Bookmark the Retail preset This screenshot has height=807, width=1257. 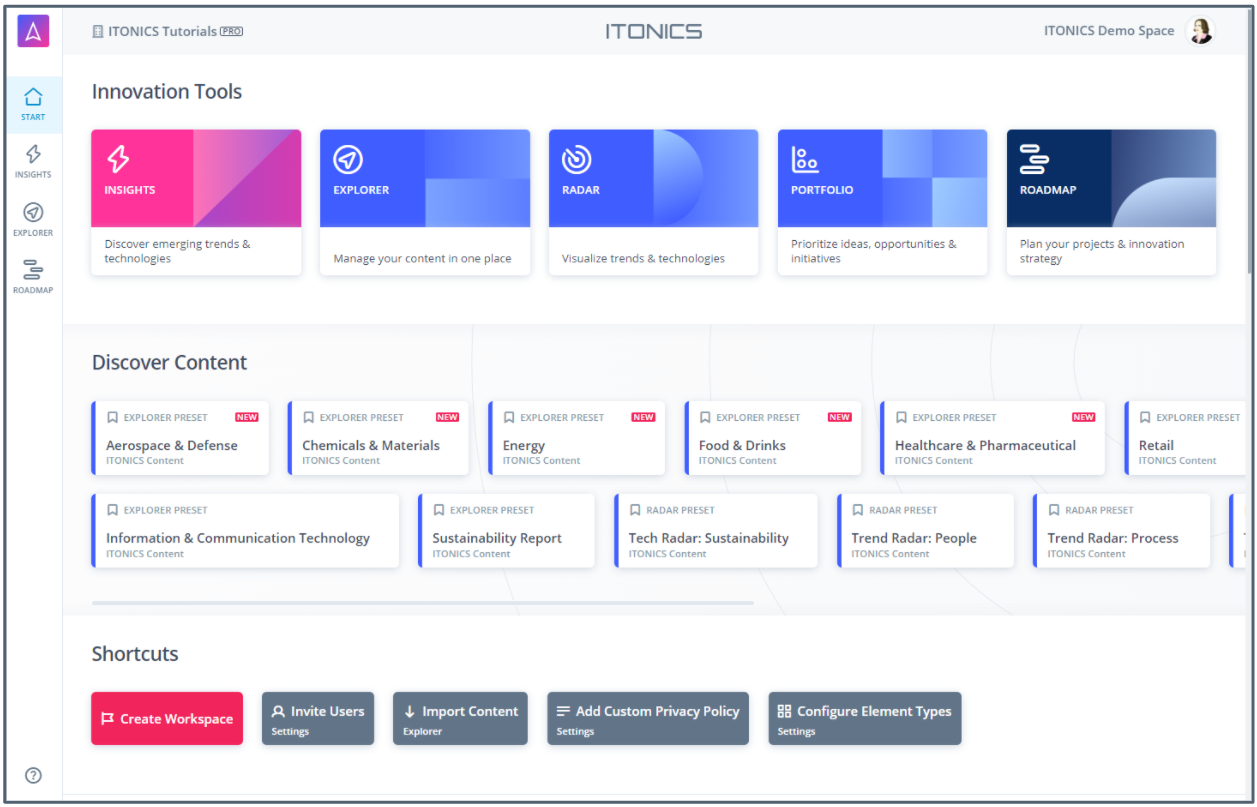1145,418
